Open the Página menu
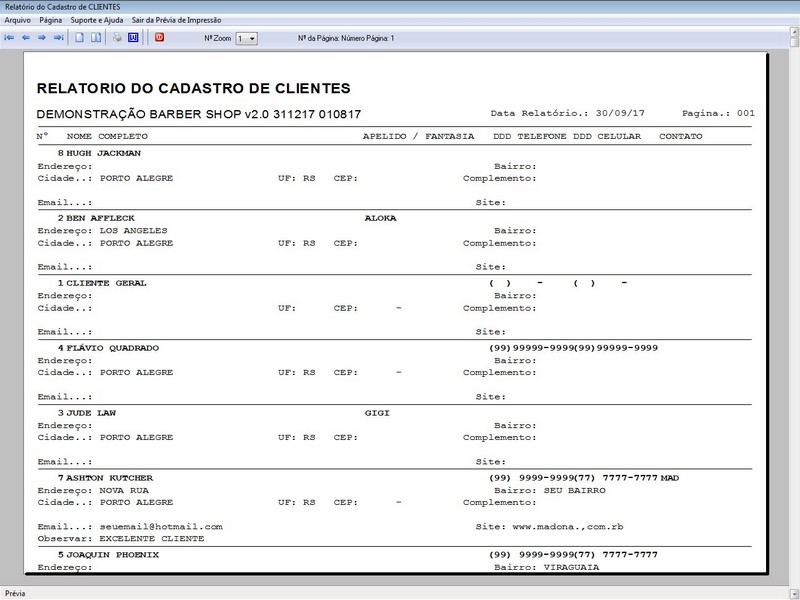Viewport: 800px width, 600px height. pyautogui.click(x=51, y=20)
